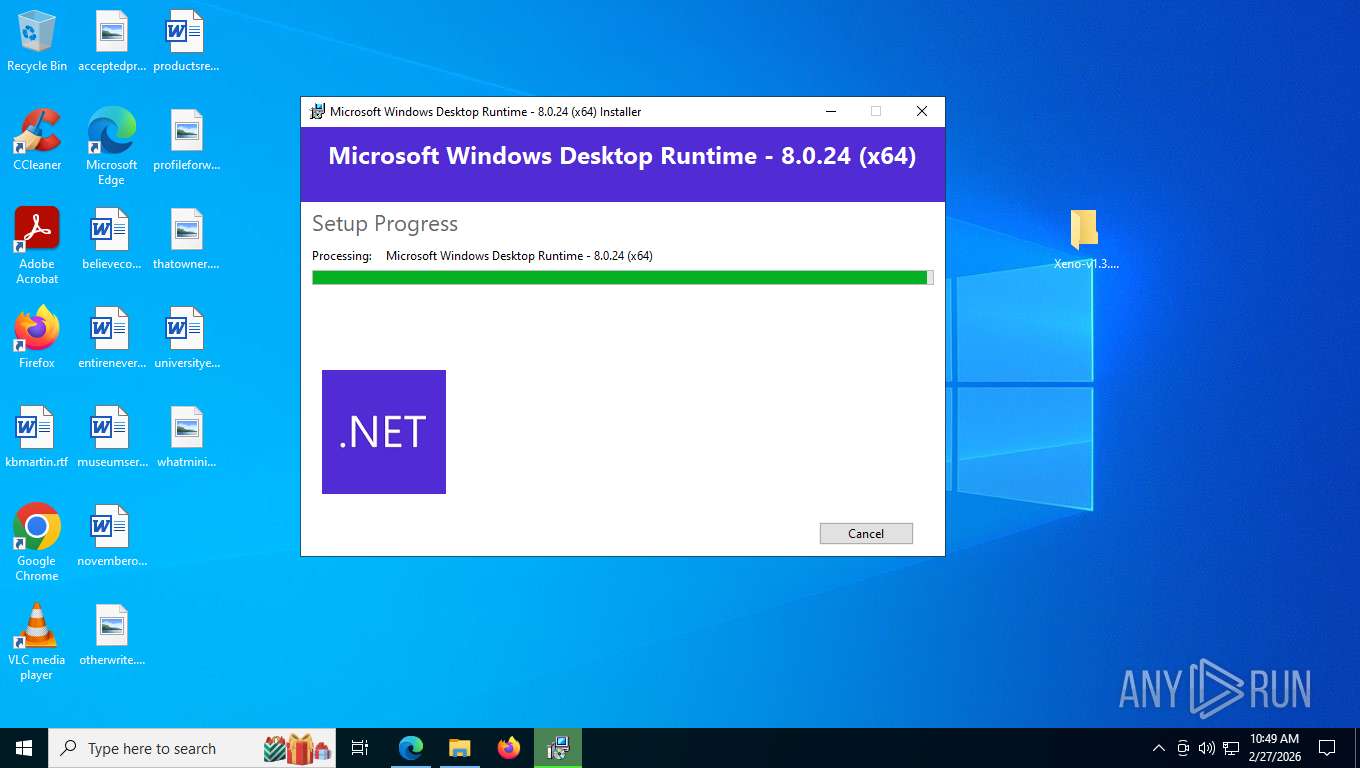1360x768 pixels.
Task: Select the kbmartin.rtf file icon
Action: click(37, 437)
